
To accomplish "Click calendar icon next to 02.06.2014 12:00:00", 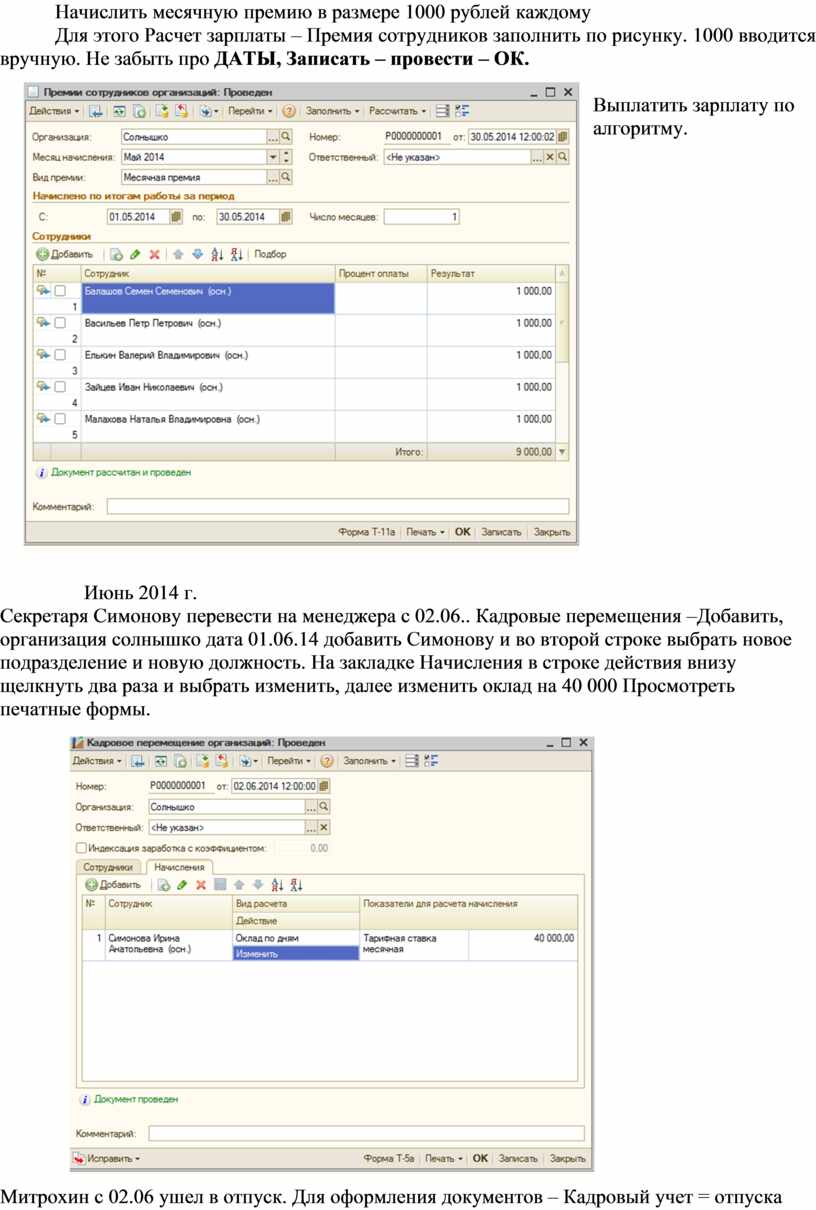I will click(324, 786).
